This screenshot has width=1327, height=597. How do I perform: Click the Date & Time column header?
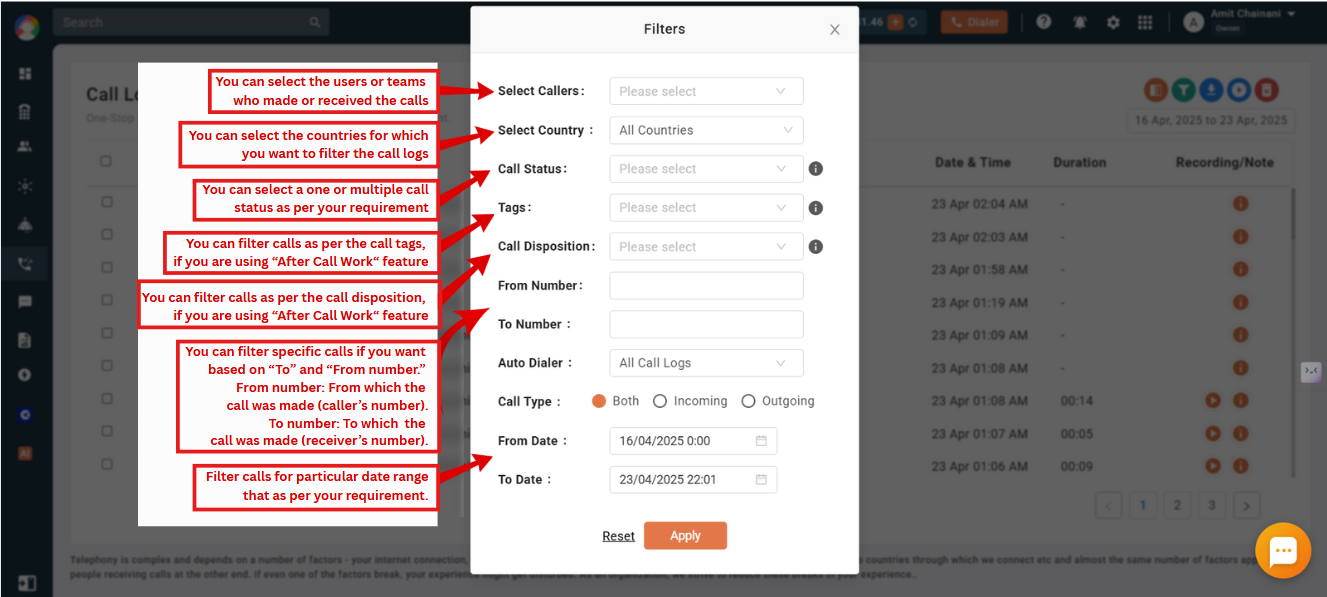tap(972, 162)
